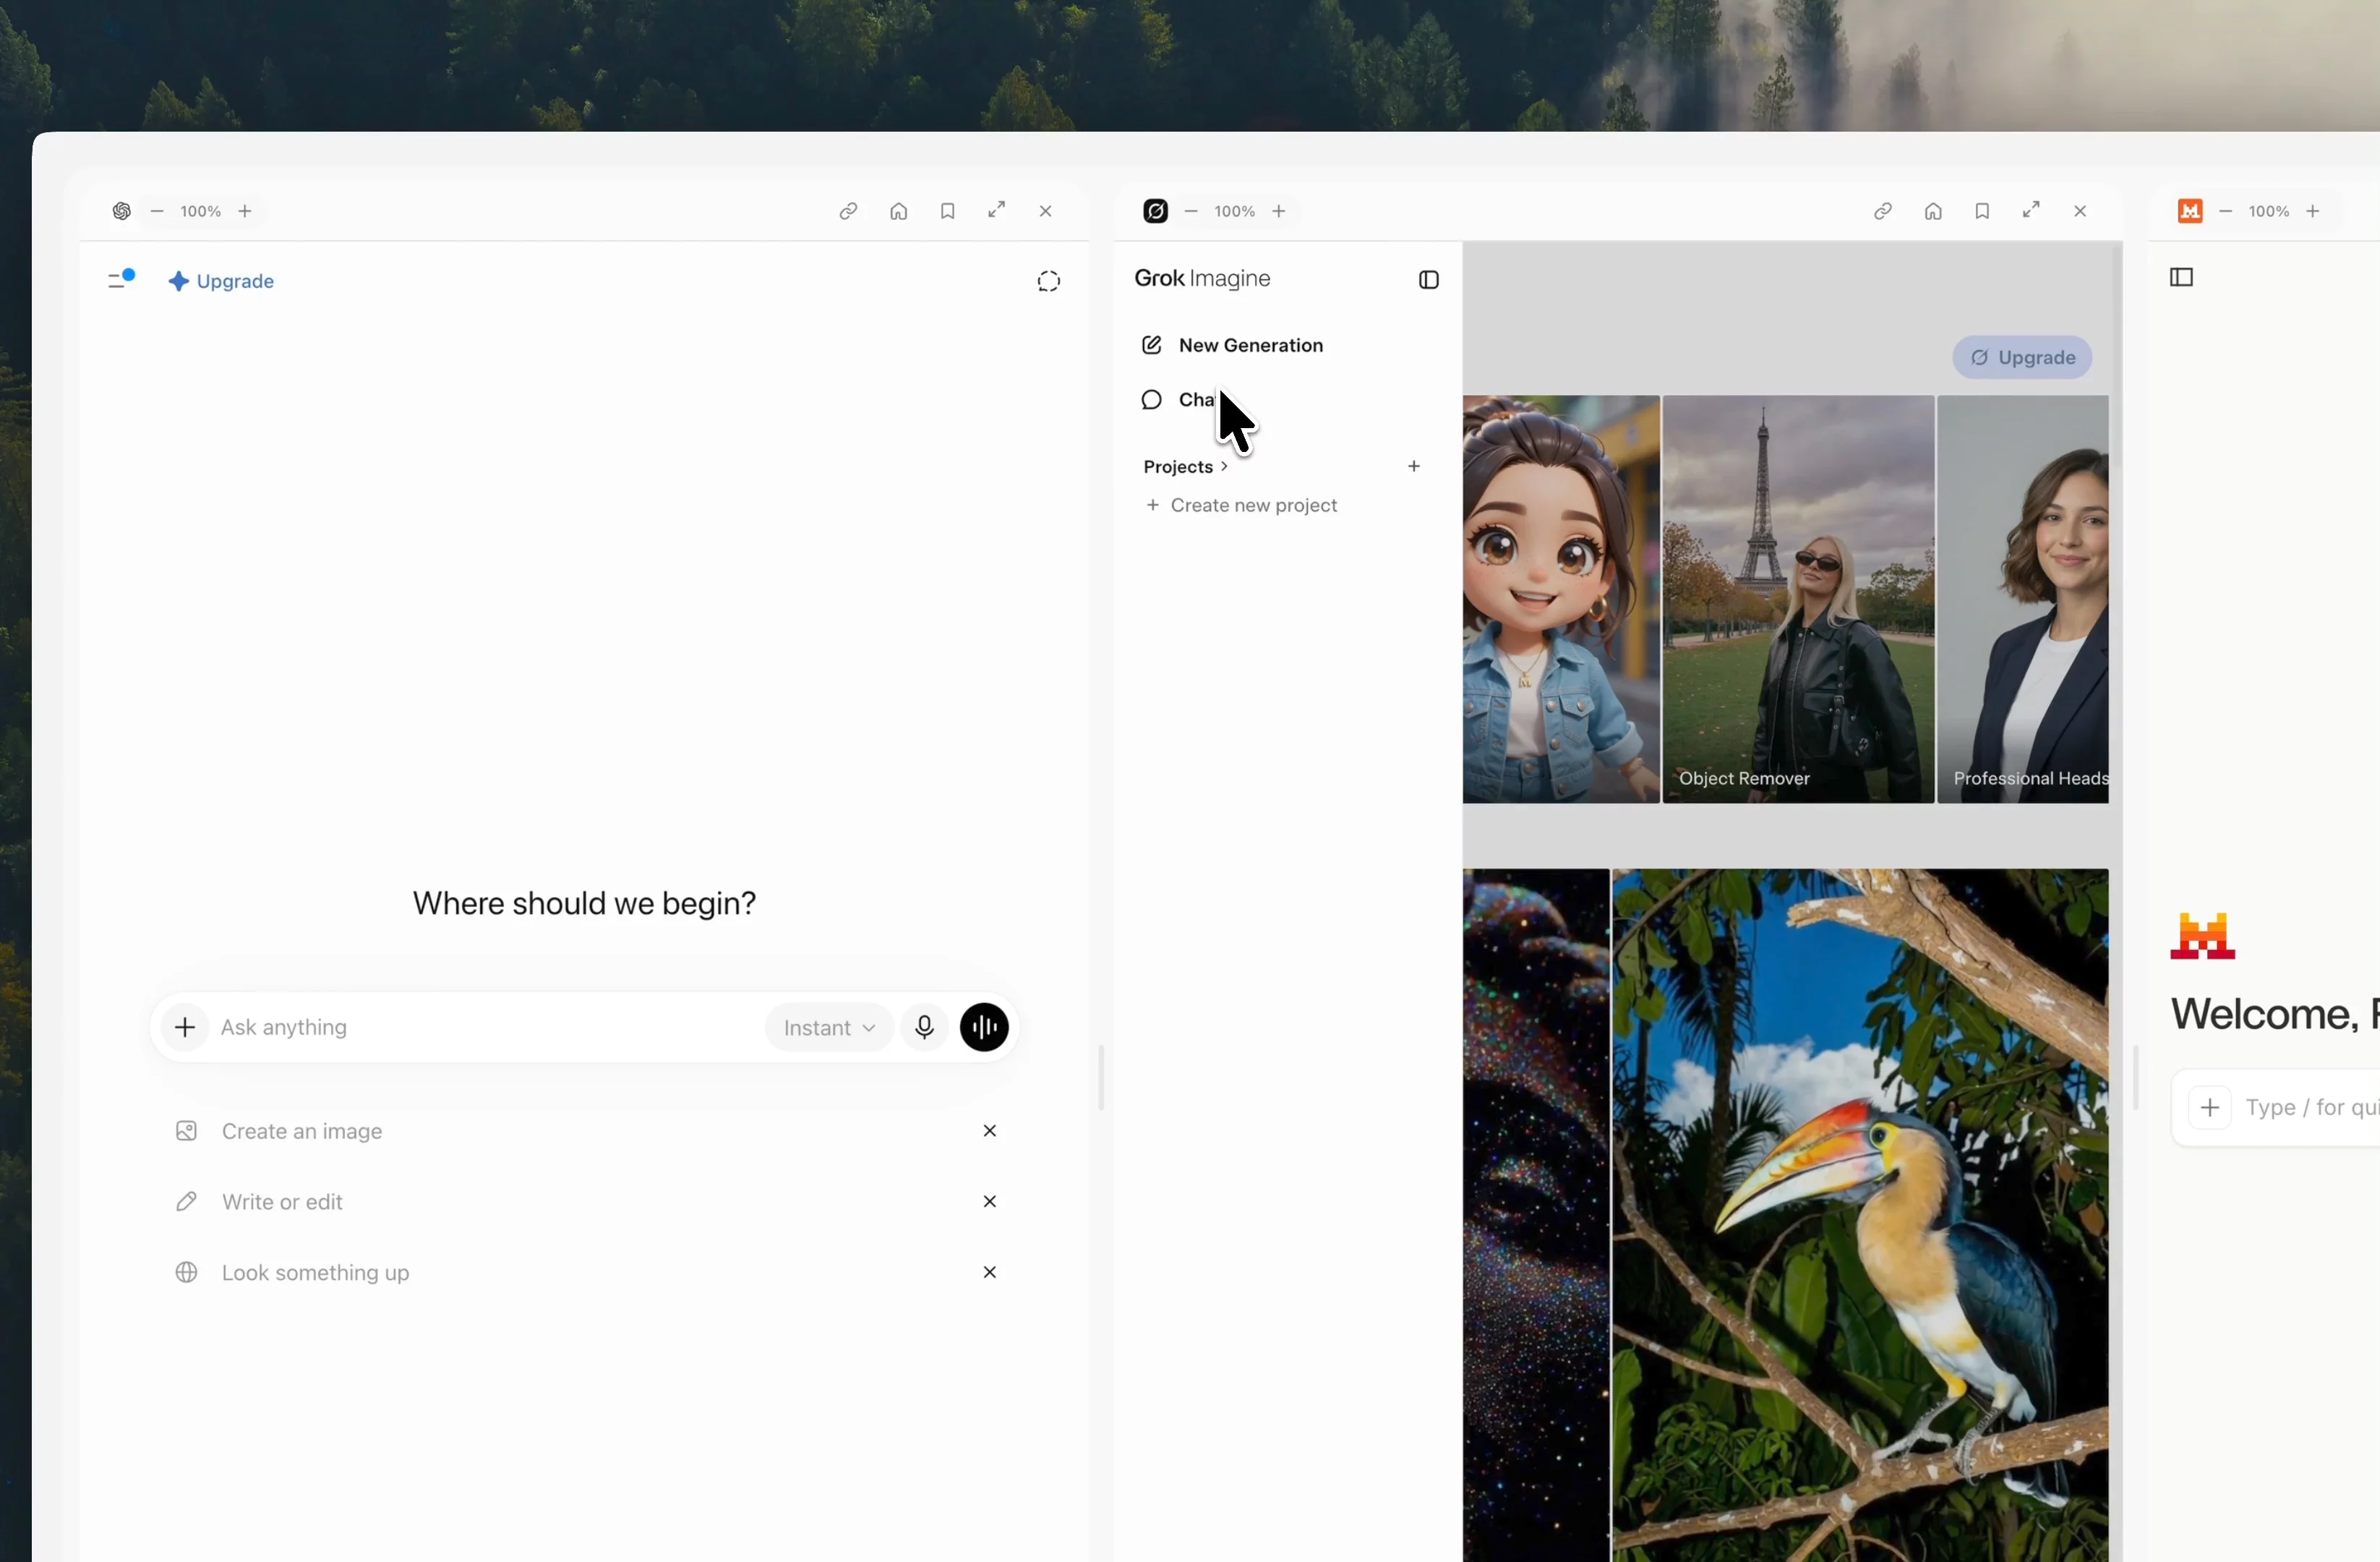Click the plus button in Mistral input
The width and height of the screenshot is (2380, 1562).
click(2210, 1108)
